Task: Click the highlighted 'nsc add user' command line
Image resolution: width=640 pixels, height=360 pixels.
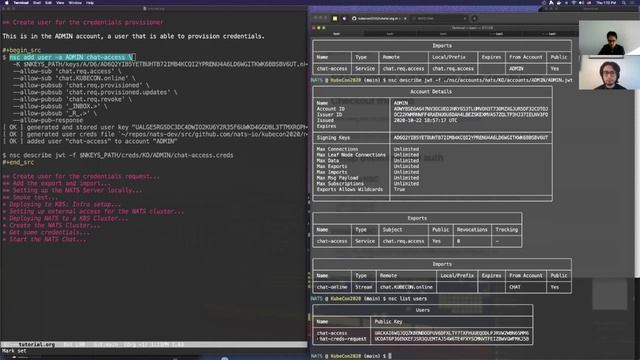Action: coord(72,57)
